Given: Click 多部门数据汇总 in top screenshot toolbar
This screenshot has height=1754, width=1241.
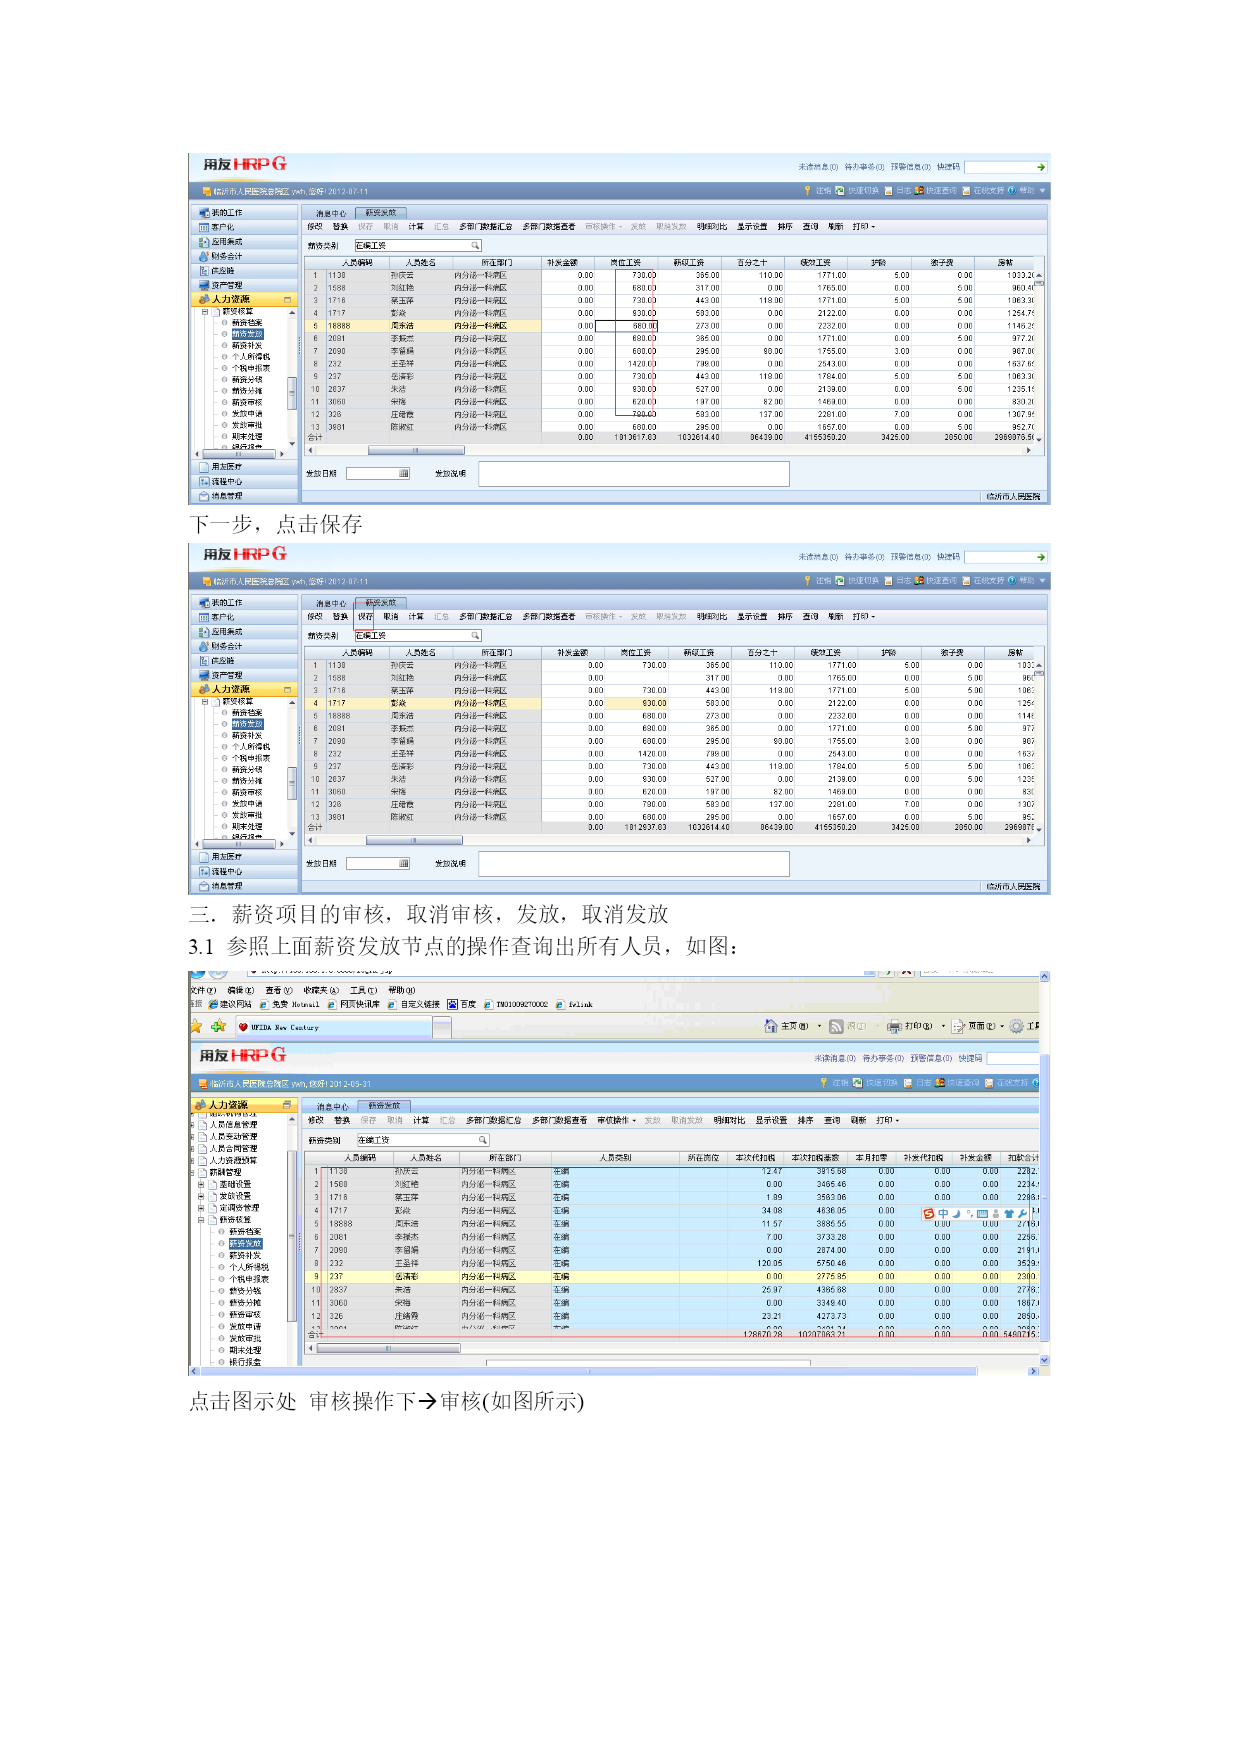Looking at the screenshot, I should pos(486,227).
